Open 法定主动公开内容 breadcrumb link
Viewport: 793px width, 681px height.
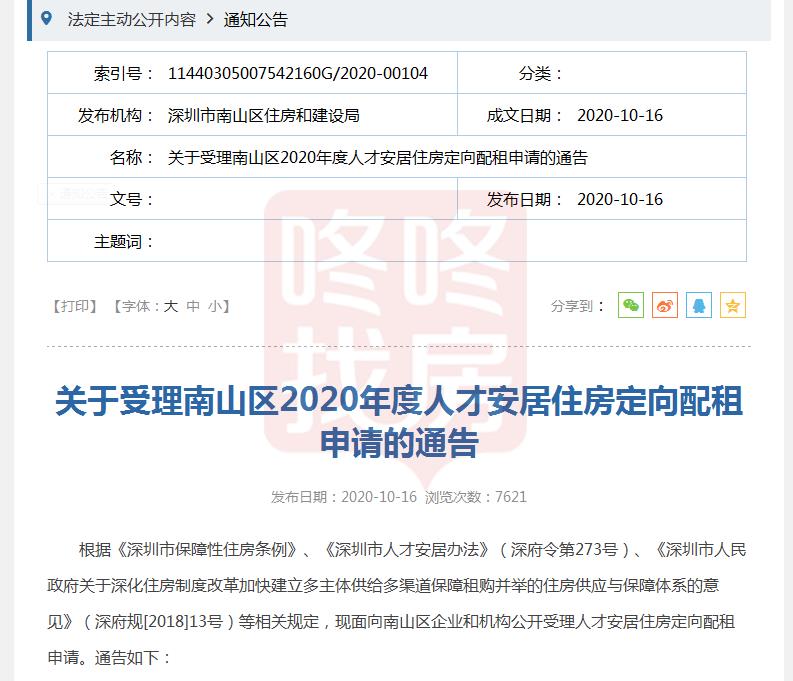point(131,20)
